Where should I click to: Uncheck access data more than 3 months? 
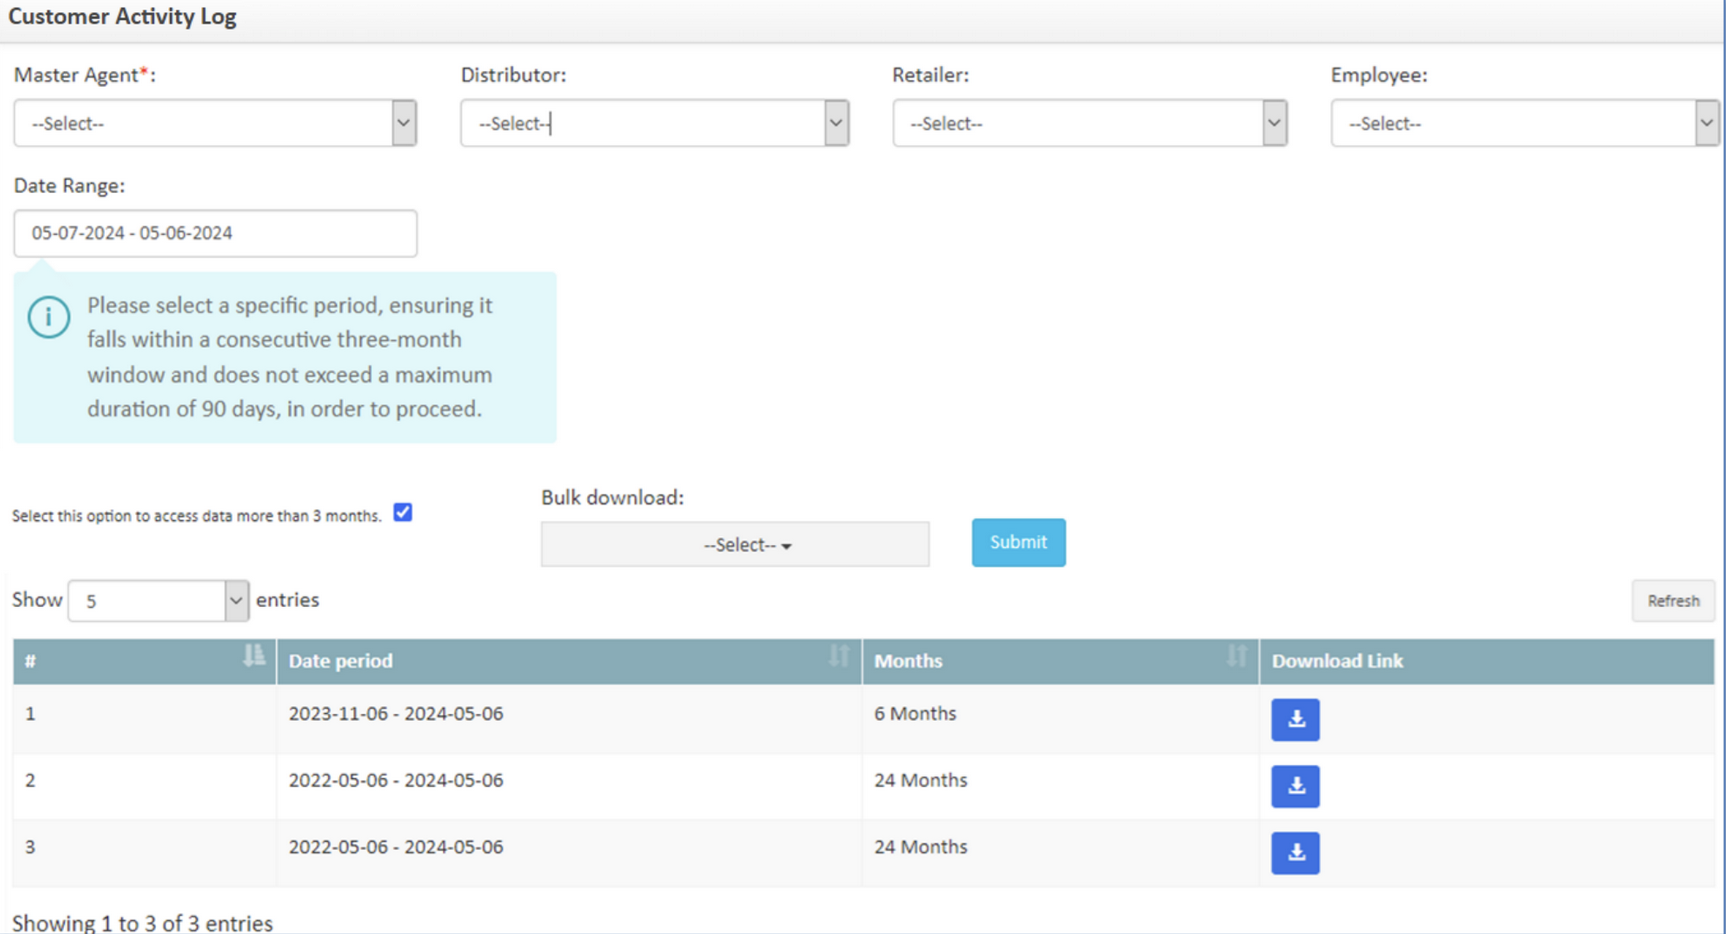(x=403, y=513)
